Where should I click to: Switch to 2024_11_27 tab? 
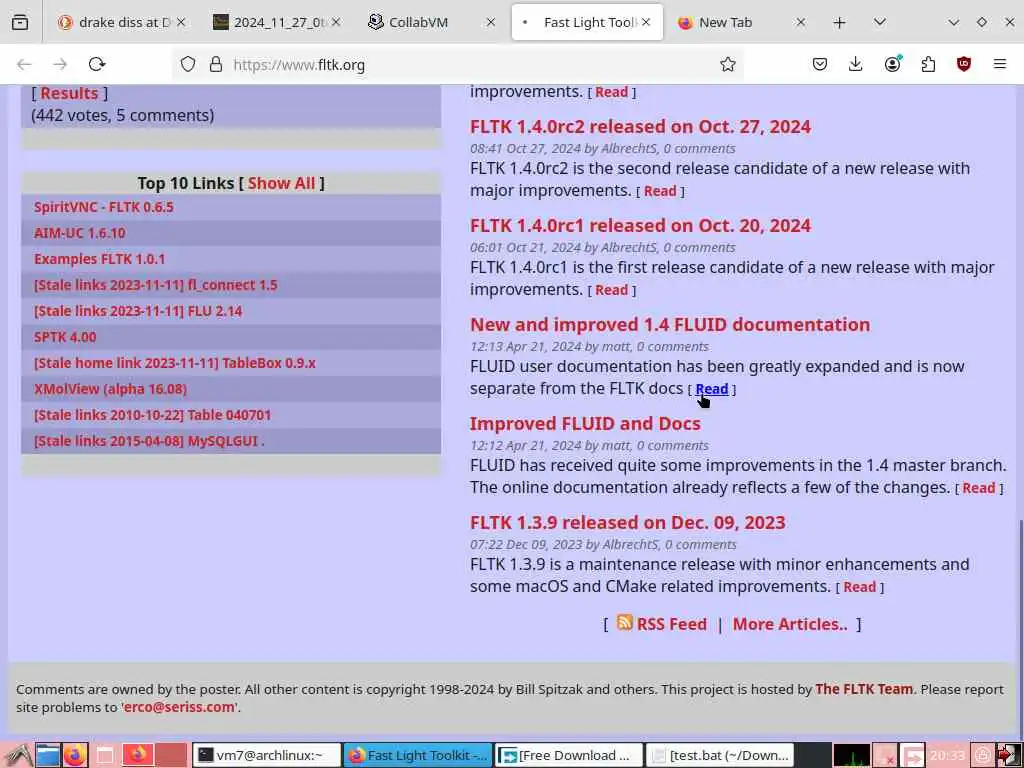(277, 22)
